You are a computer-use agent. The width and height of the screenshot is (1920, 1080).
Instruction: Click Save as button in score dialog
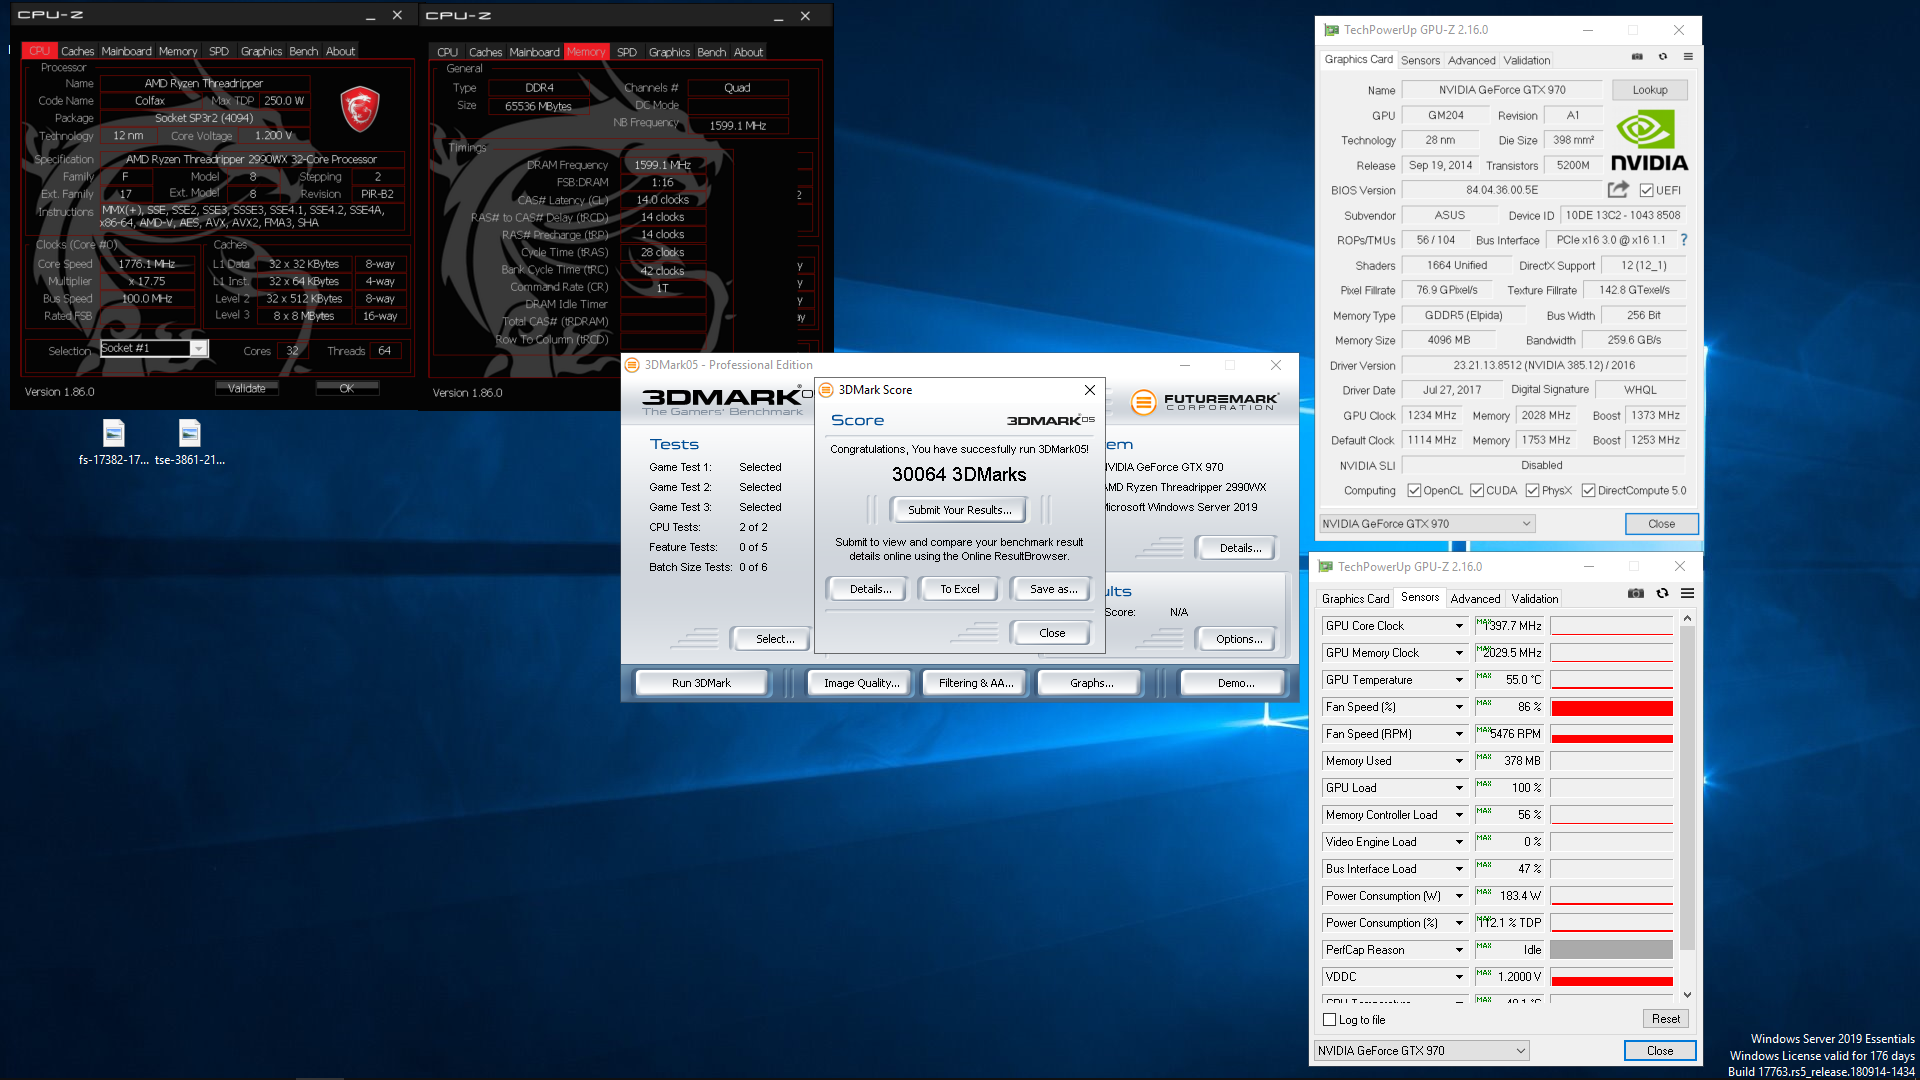pyautogui.click(x=1053, y=590)
